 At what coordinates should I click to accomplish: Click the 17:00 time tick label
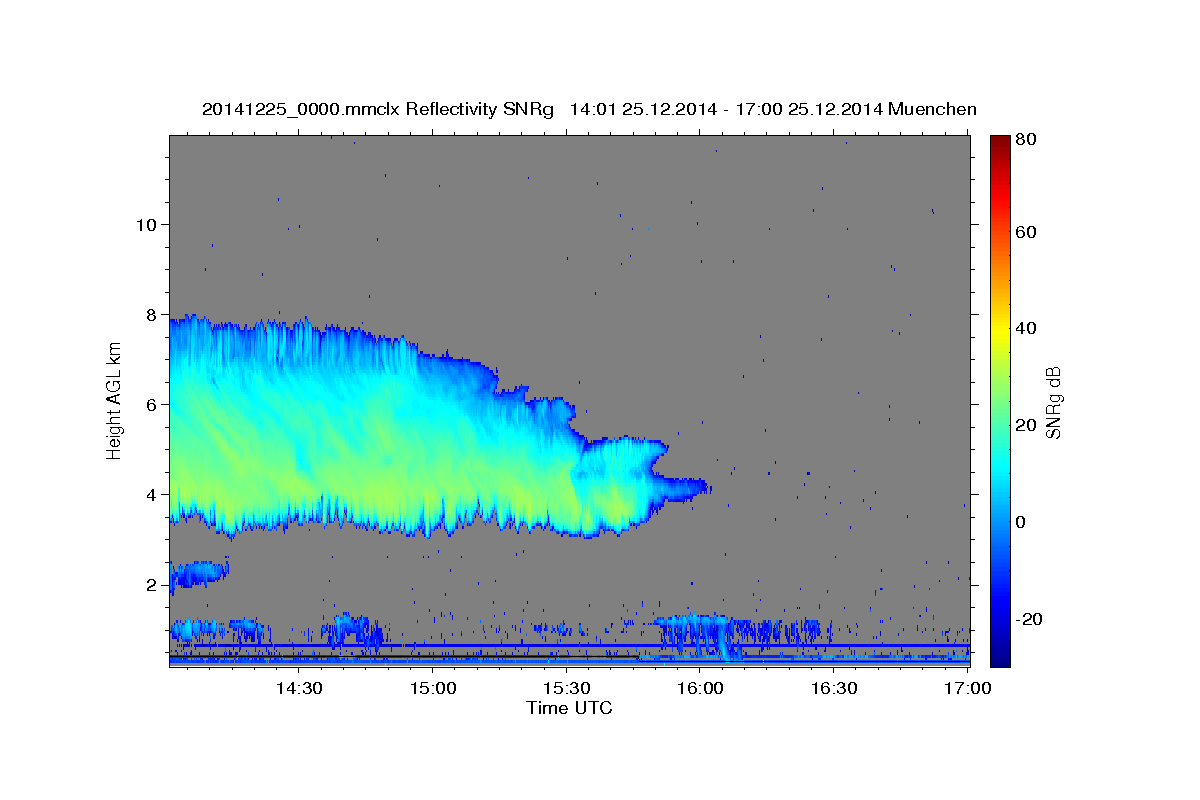pos(969,689)
